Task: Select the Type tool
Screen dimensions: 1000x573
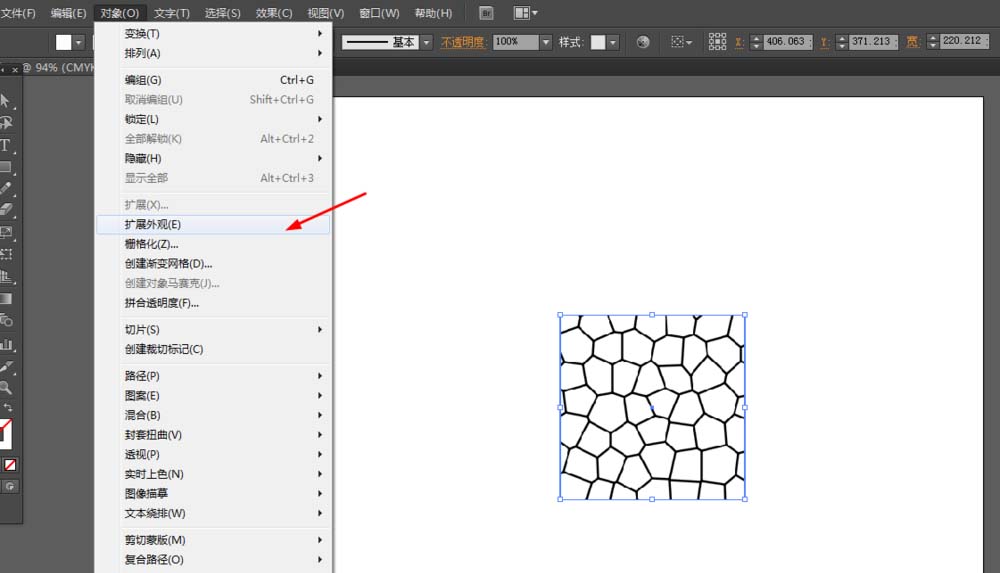Action: click(x=5, y=145)
